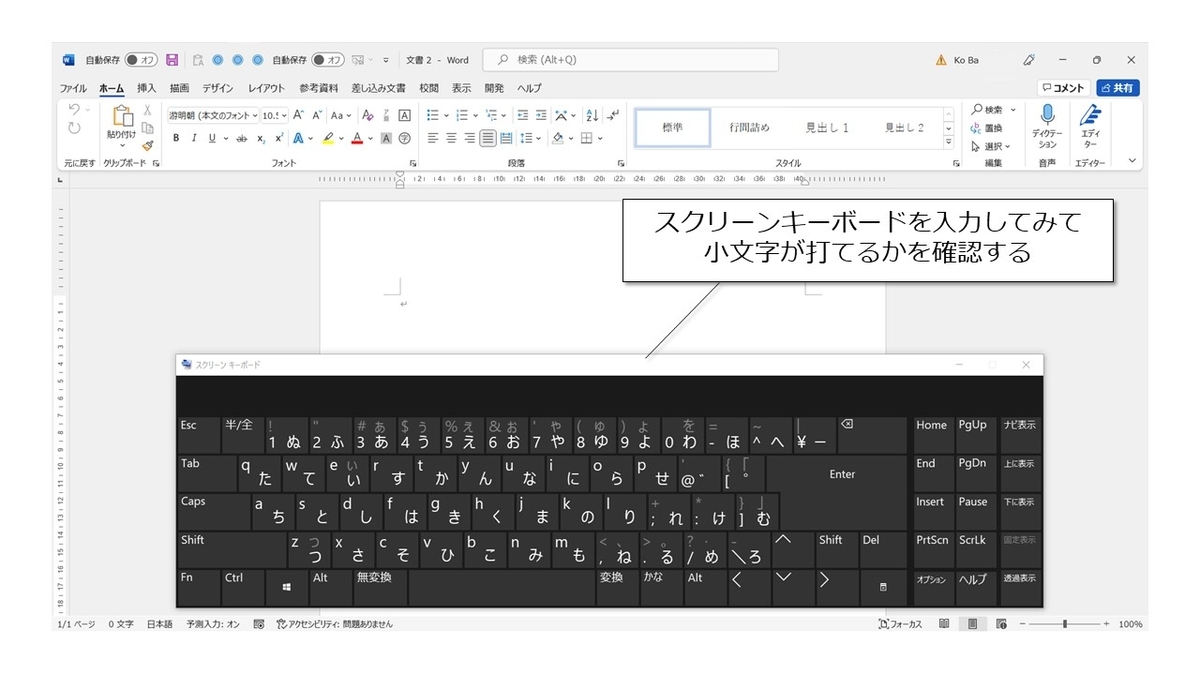This screenshot has width=1200, height=675.
Task: Click the Dictate microphone icon
Action: pos(1047,114)
